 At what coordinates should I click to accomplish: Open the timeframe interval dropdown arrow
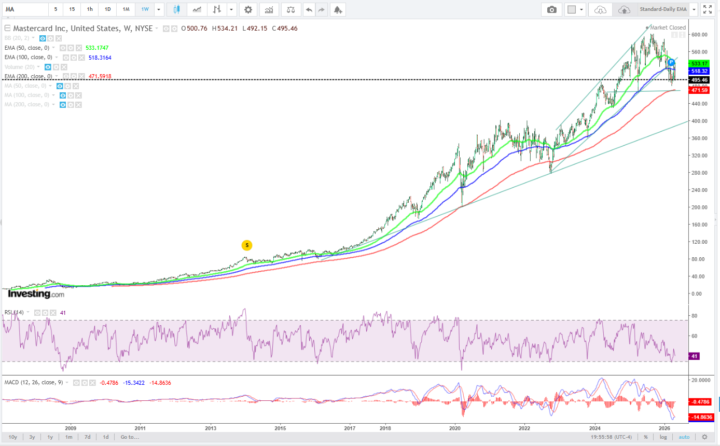tap(159, 9)
